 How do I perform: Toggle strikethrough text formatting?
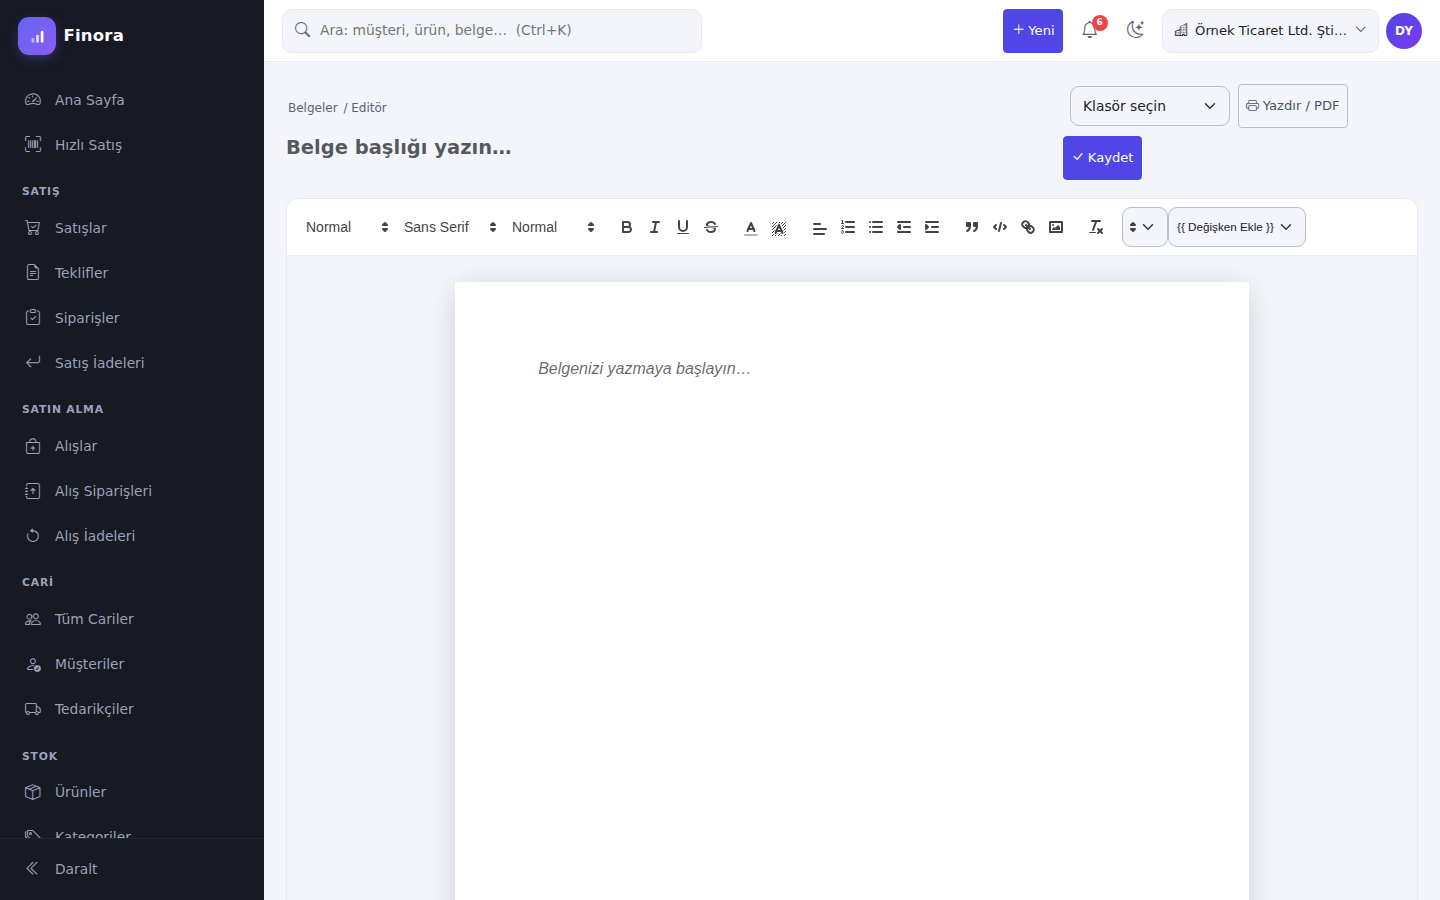coord(711,227)
